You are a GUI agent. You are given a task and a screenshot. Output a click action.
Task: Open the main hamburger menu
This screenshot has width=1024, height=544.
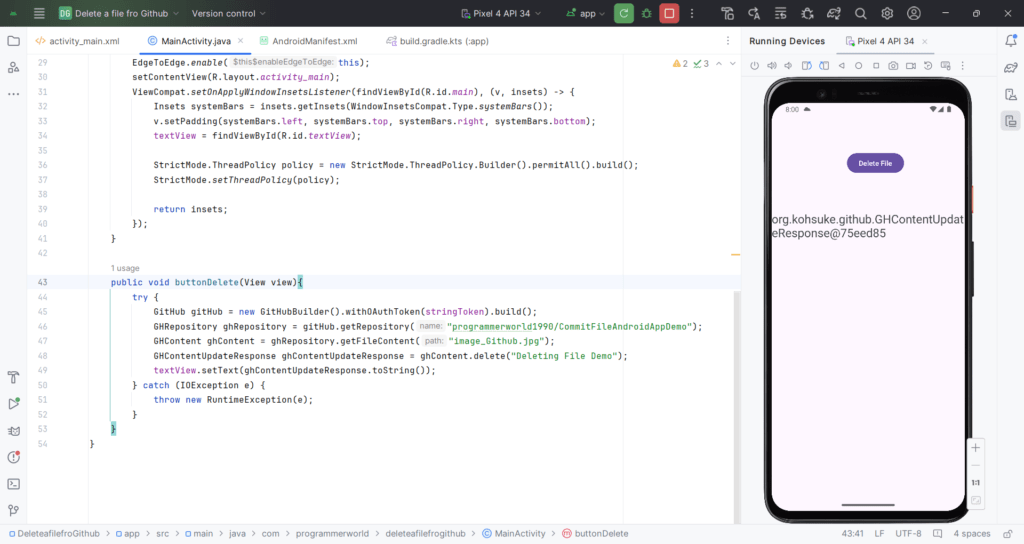(x=39, y=13)
